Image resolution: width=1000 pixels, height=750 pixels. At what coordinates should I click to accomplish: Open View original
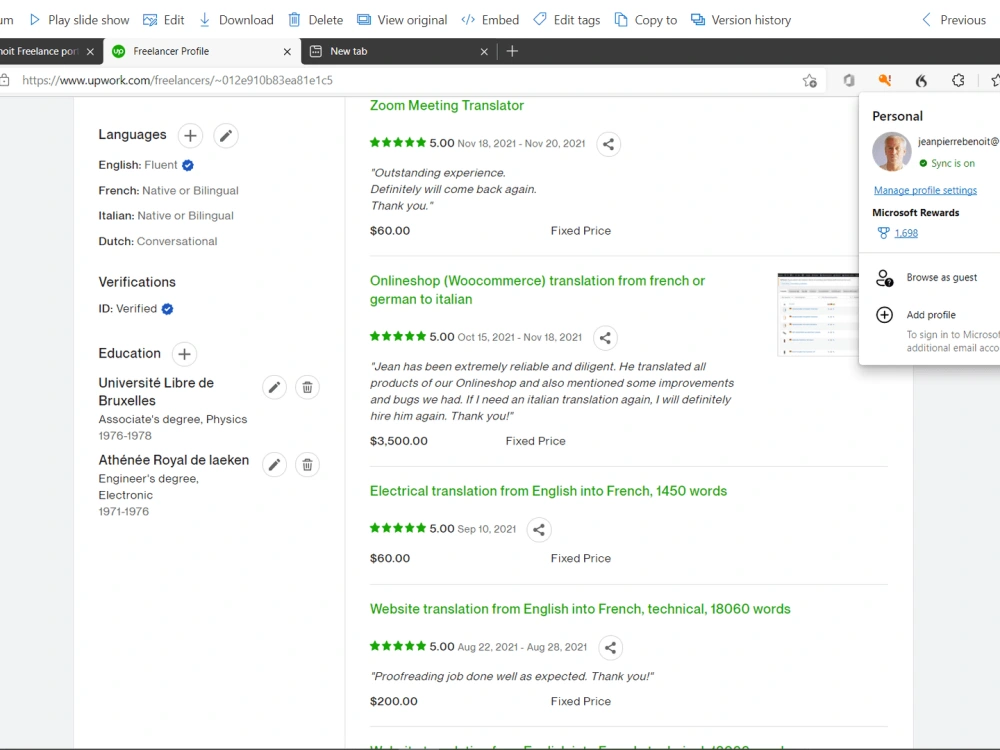(x=402, y=20)
